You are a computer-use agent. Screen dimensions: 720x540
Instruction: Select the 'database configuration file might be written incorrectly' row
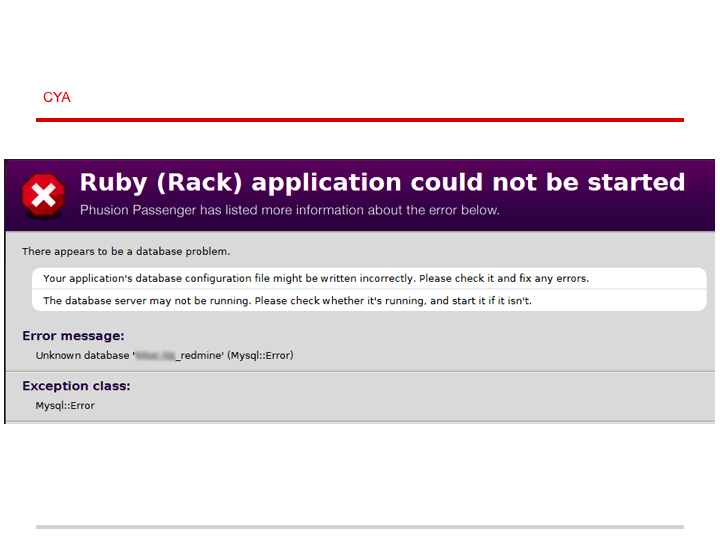click(x=369, y=278)
